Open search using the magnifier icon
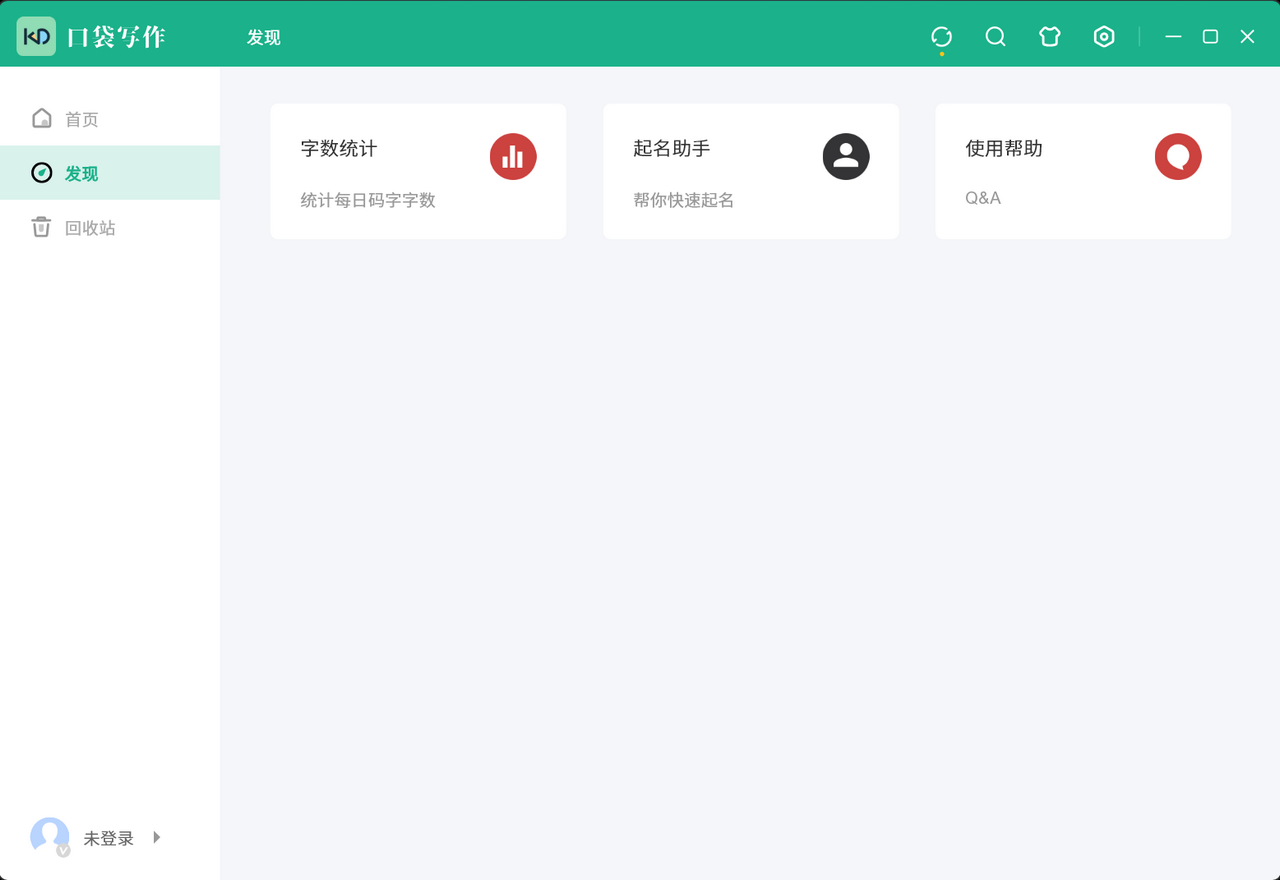The width and height of the screenshot is (1280, 880). tap(995, 36)
